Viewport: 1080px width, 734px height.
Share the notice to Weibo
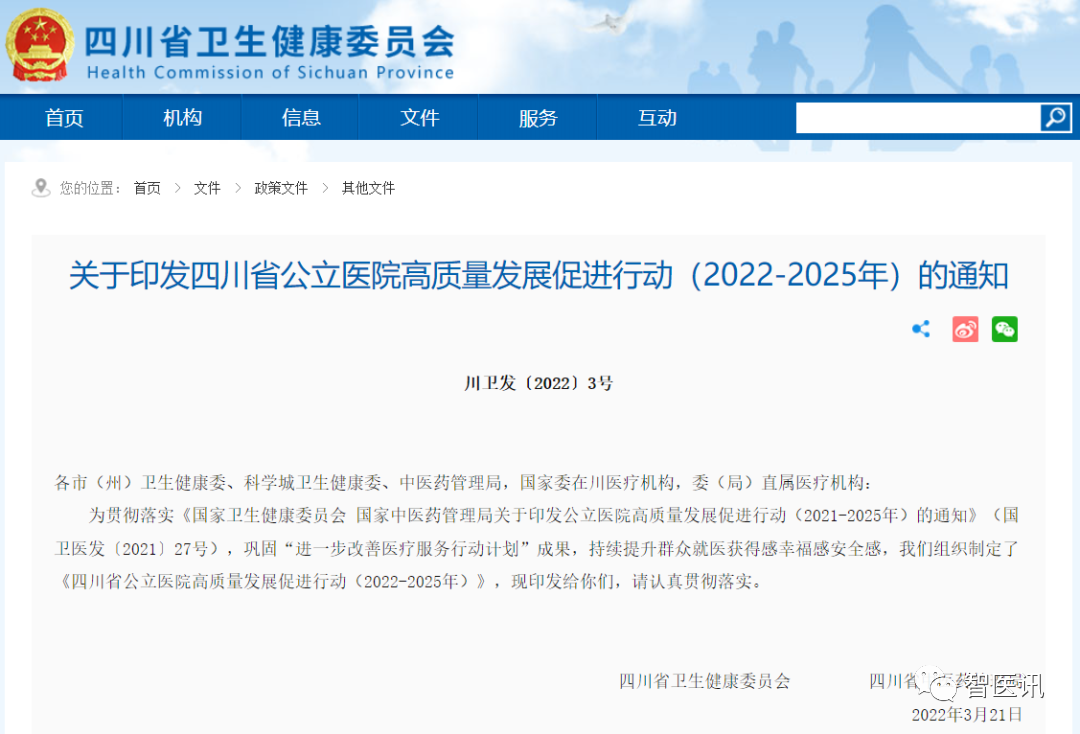tap(964, 329)
